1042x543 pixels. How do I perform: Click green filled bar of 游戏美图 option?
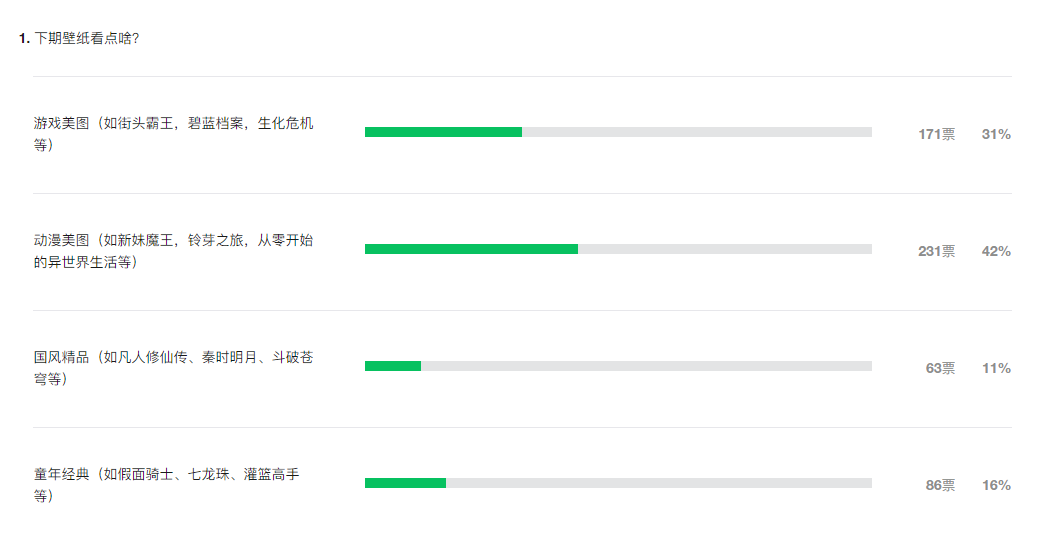(443, 132)
